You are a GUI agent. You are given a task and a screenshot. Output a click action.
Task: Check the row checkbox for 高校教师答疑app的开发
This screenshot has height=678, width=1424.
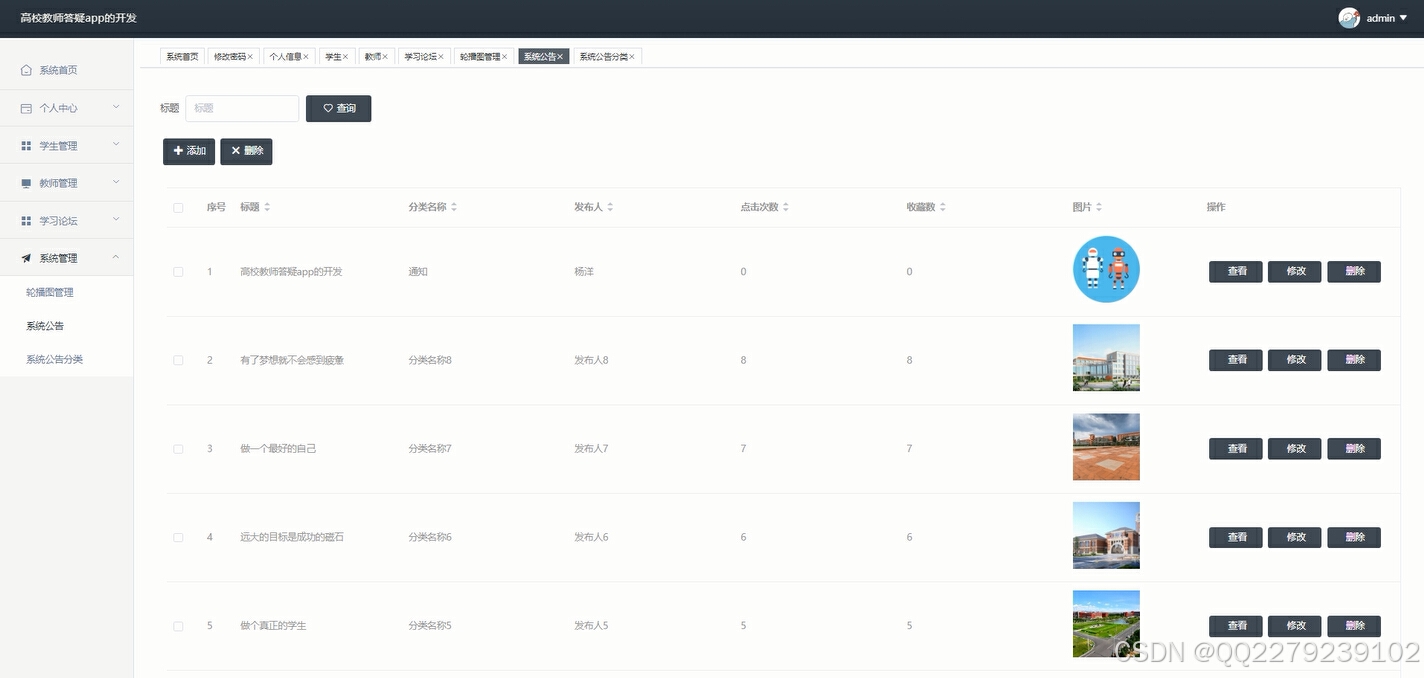click(x=178, y=271)
